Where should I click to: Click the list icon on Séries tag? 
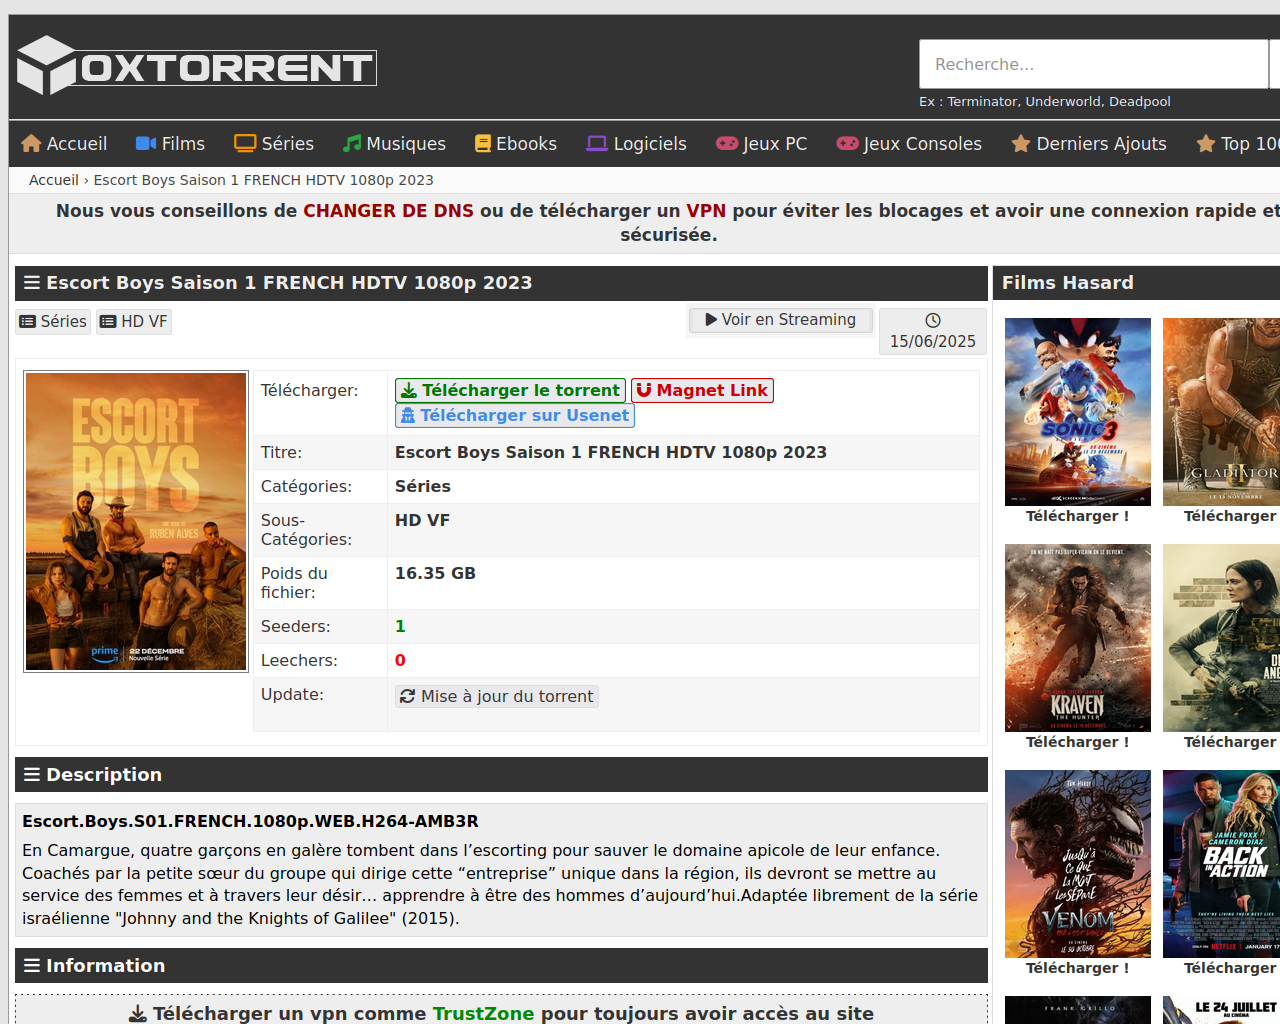pyautogui.click(x=28, y=321)
